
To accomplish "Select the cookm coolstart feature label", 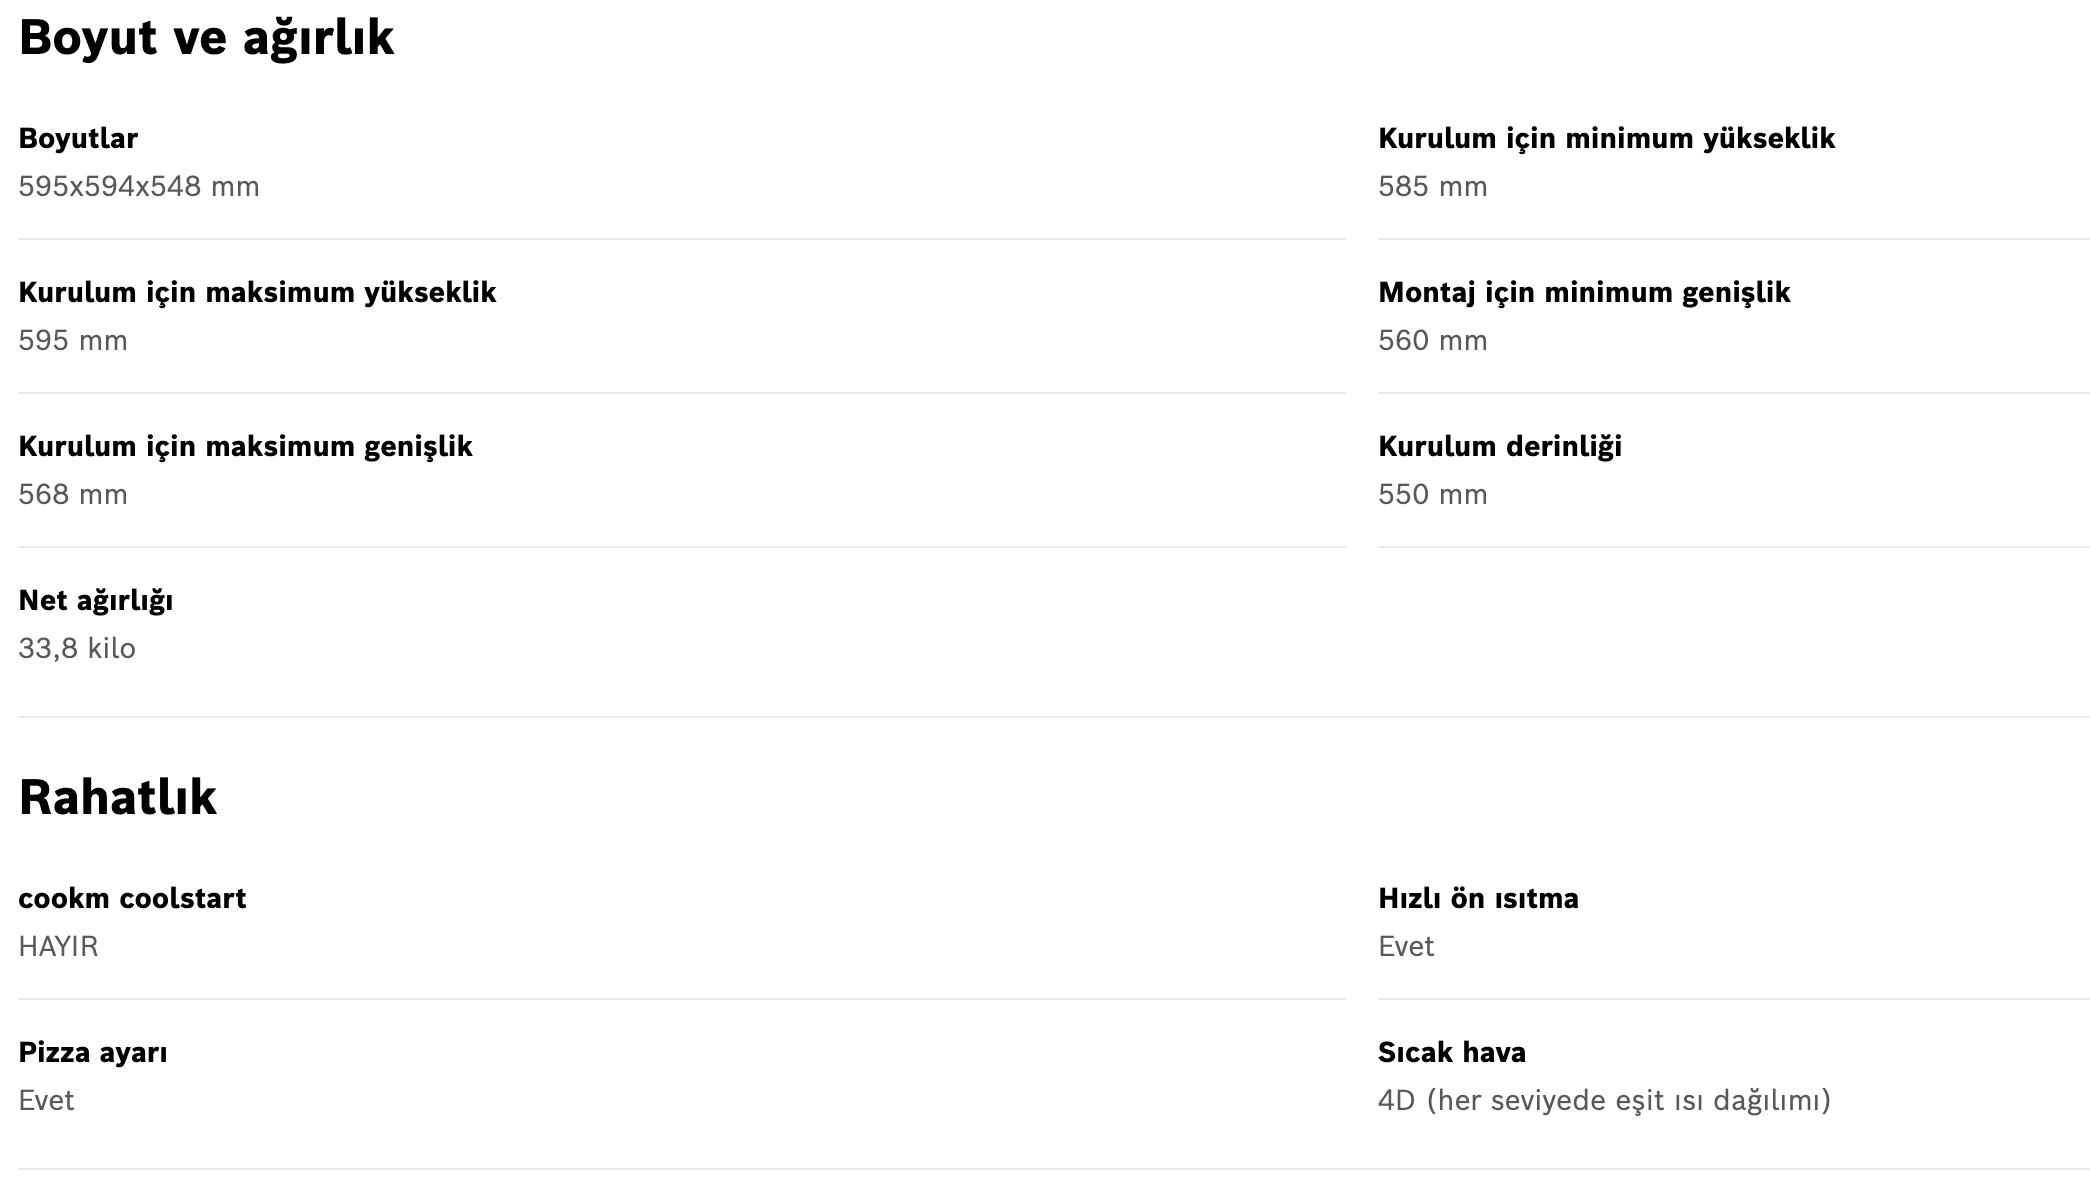I will click(132, 898).
